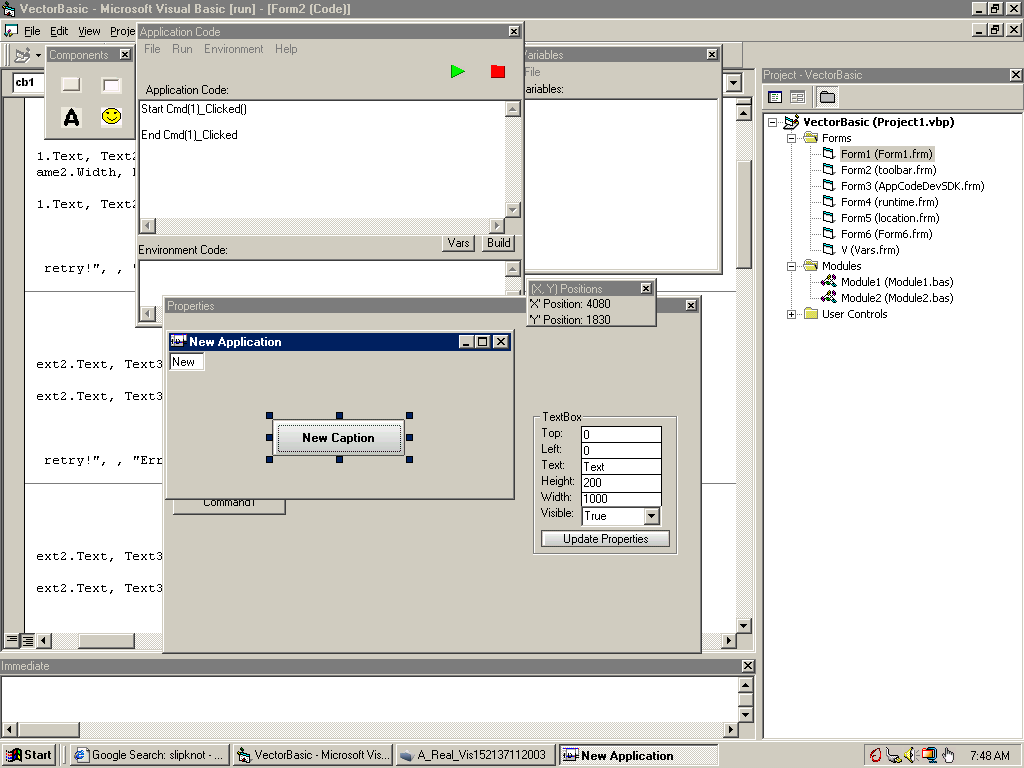
Task: Select the smiley face component
Action: (111, 117)
